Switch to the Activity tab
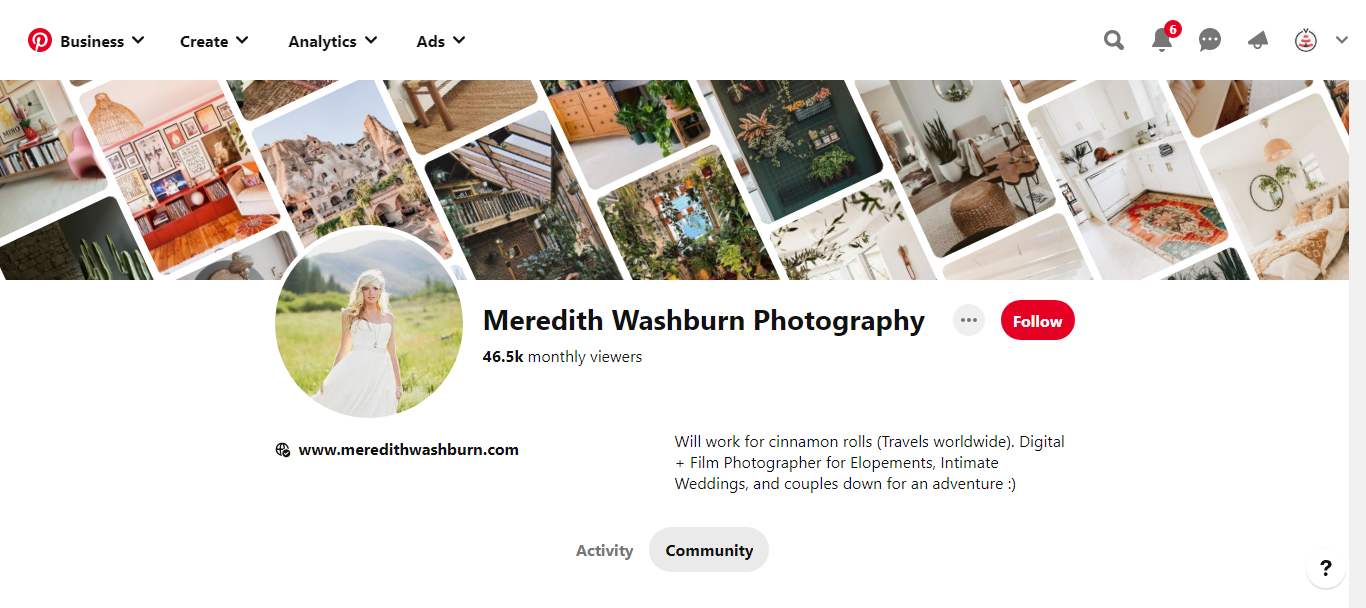The height and width of the screenshot is (608, 1366). (604, 550)
